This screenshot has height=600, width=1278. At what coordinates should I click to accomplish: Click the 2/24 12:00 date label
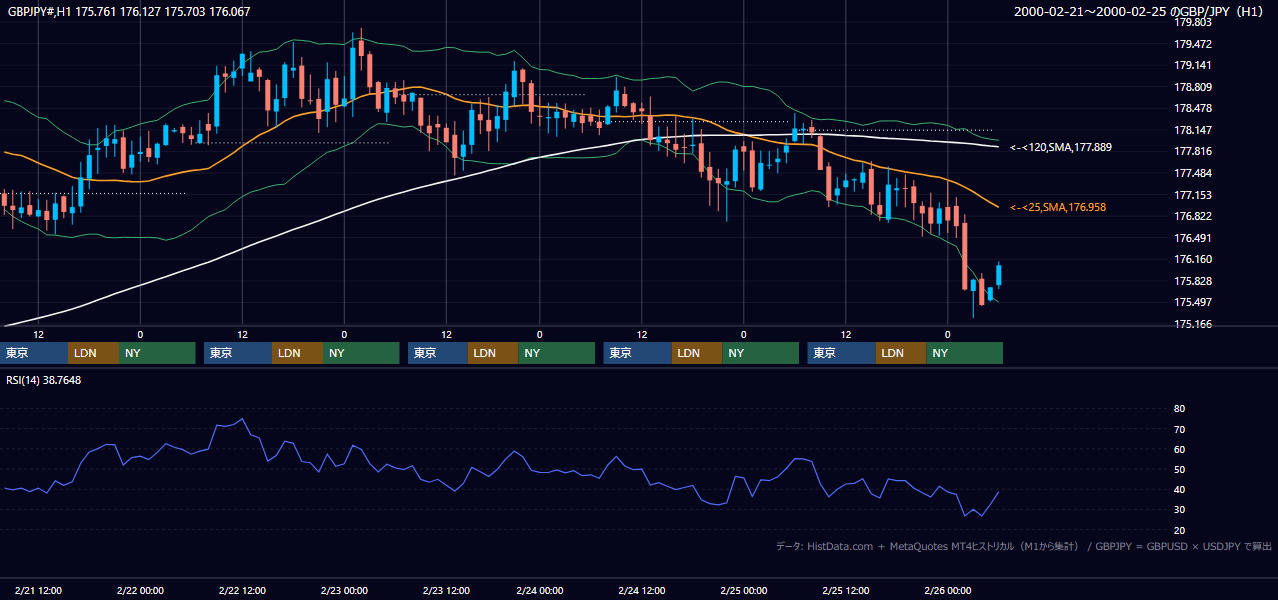(x=642, y=590)
